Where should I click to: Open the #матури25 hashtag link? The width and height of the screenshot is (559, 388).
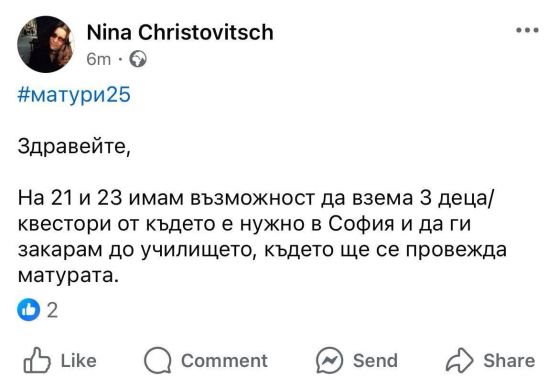click(74, 95)
